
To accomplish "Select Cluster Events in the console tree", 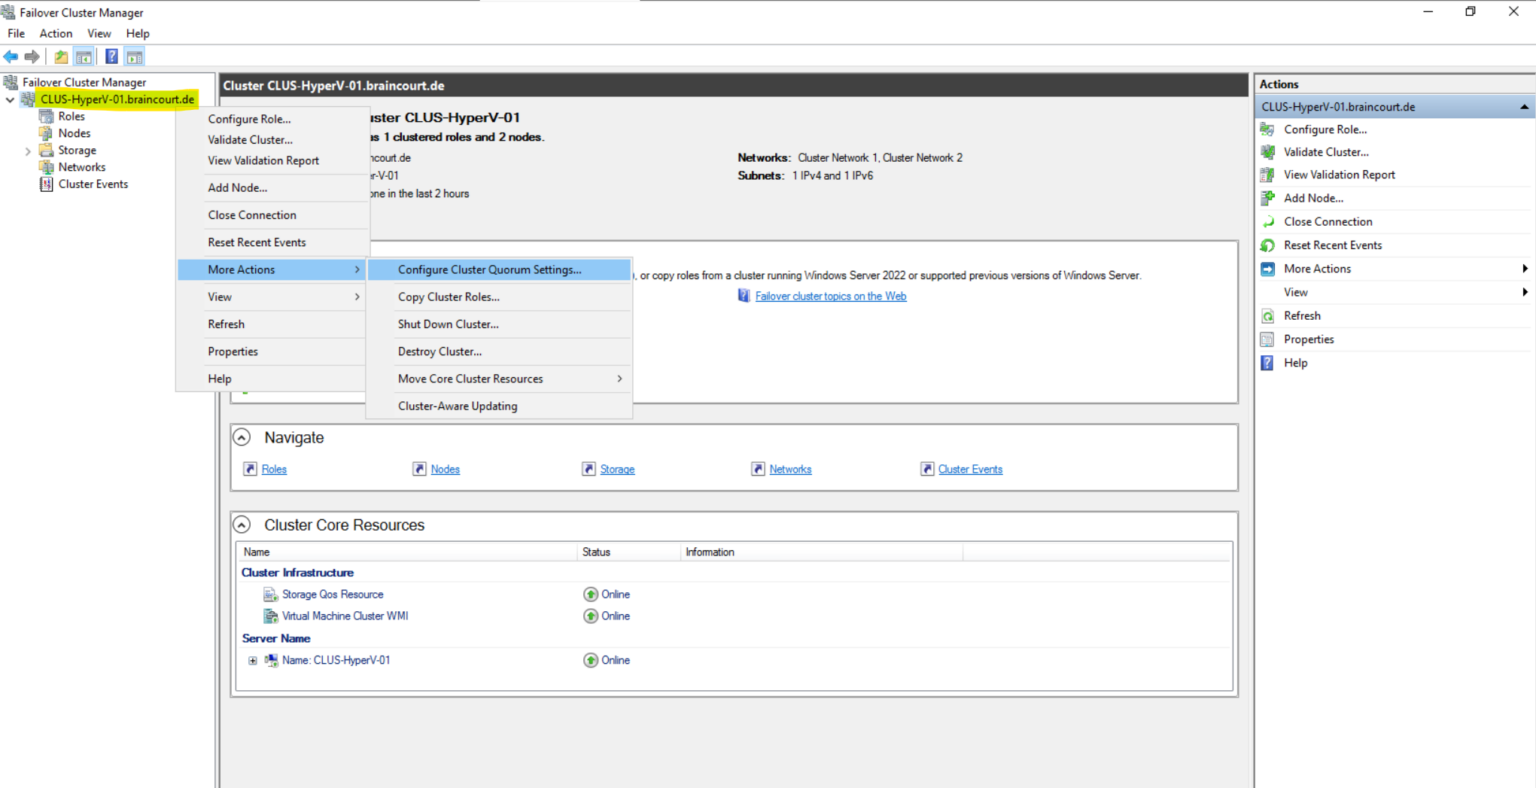I will pyautogui.click(x=94, y=184).
